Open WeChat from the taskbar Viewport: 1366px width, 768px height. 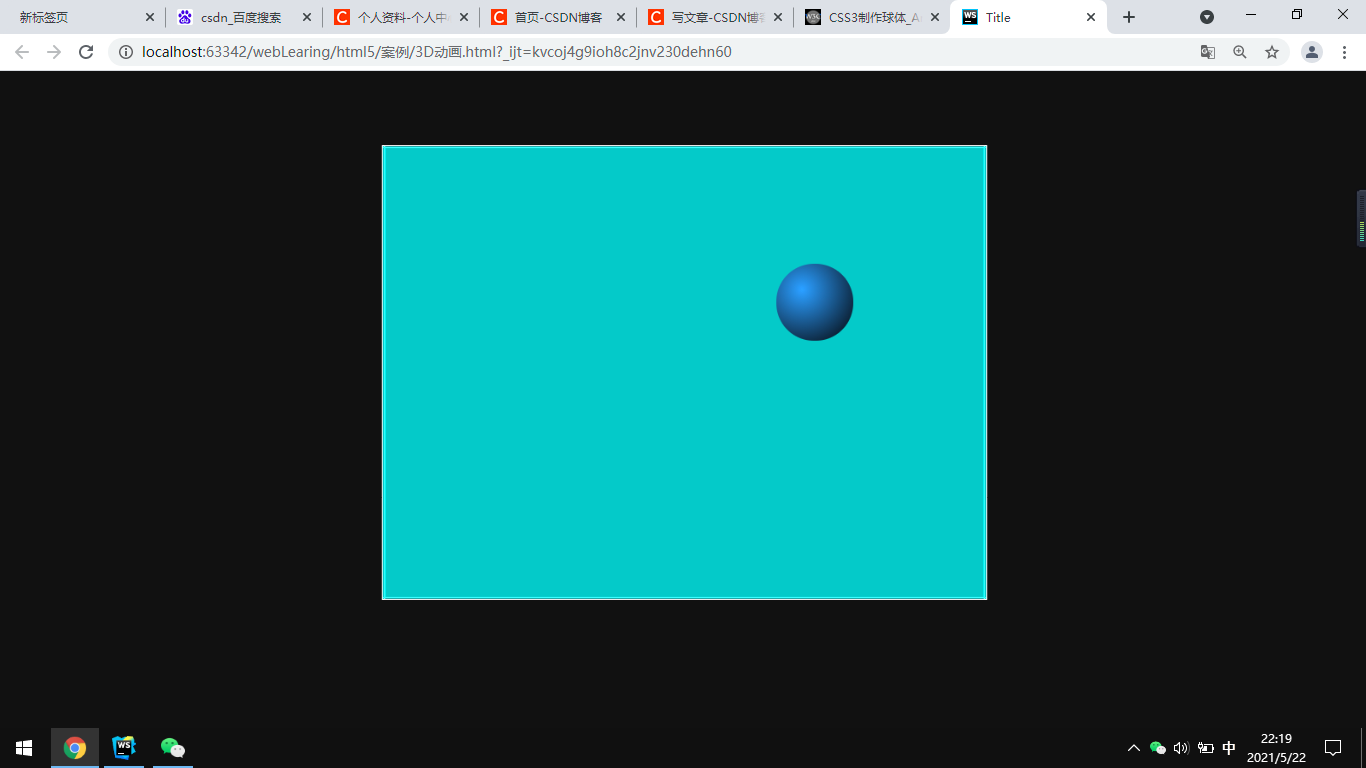click(173, 748)
